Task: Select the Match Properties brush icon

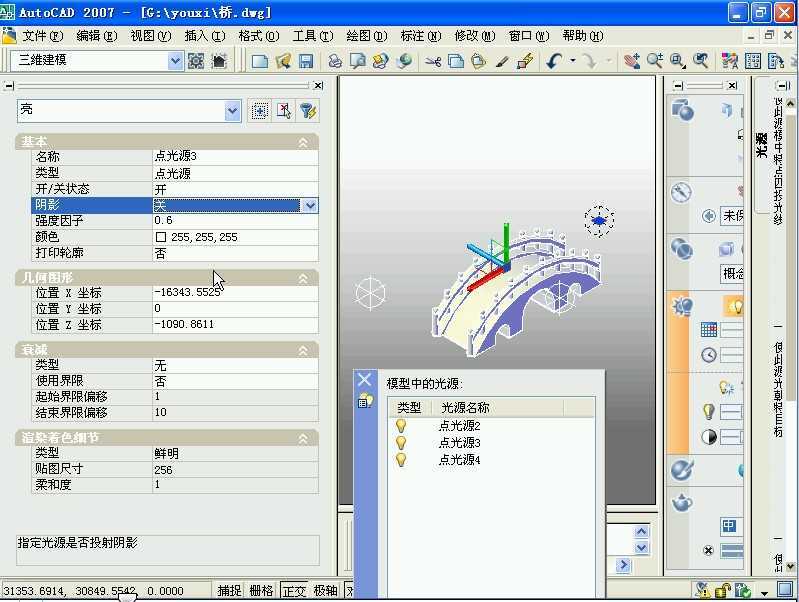Action: (x=502, y=61)
